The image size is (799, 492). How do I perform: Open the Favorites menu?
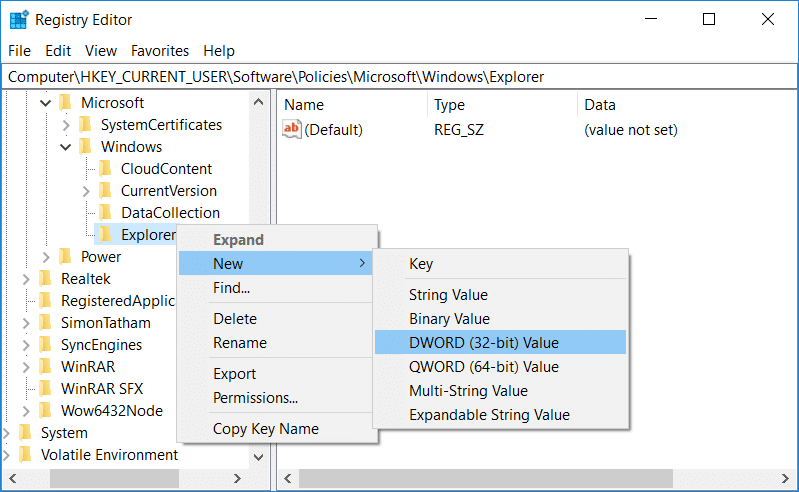[160, 51]
